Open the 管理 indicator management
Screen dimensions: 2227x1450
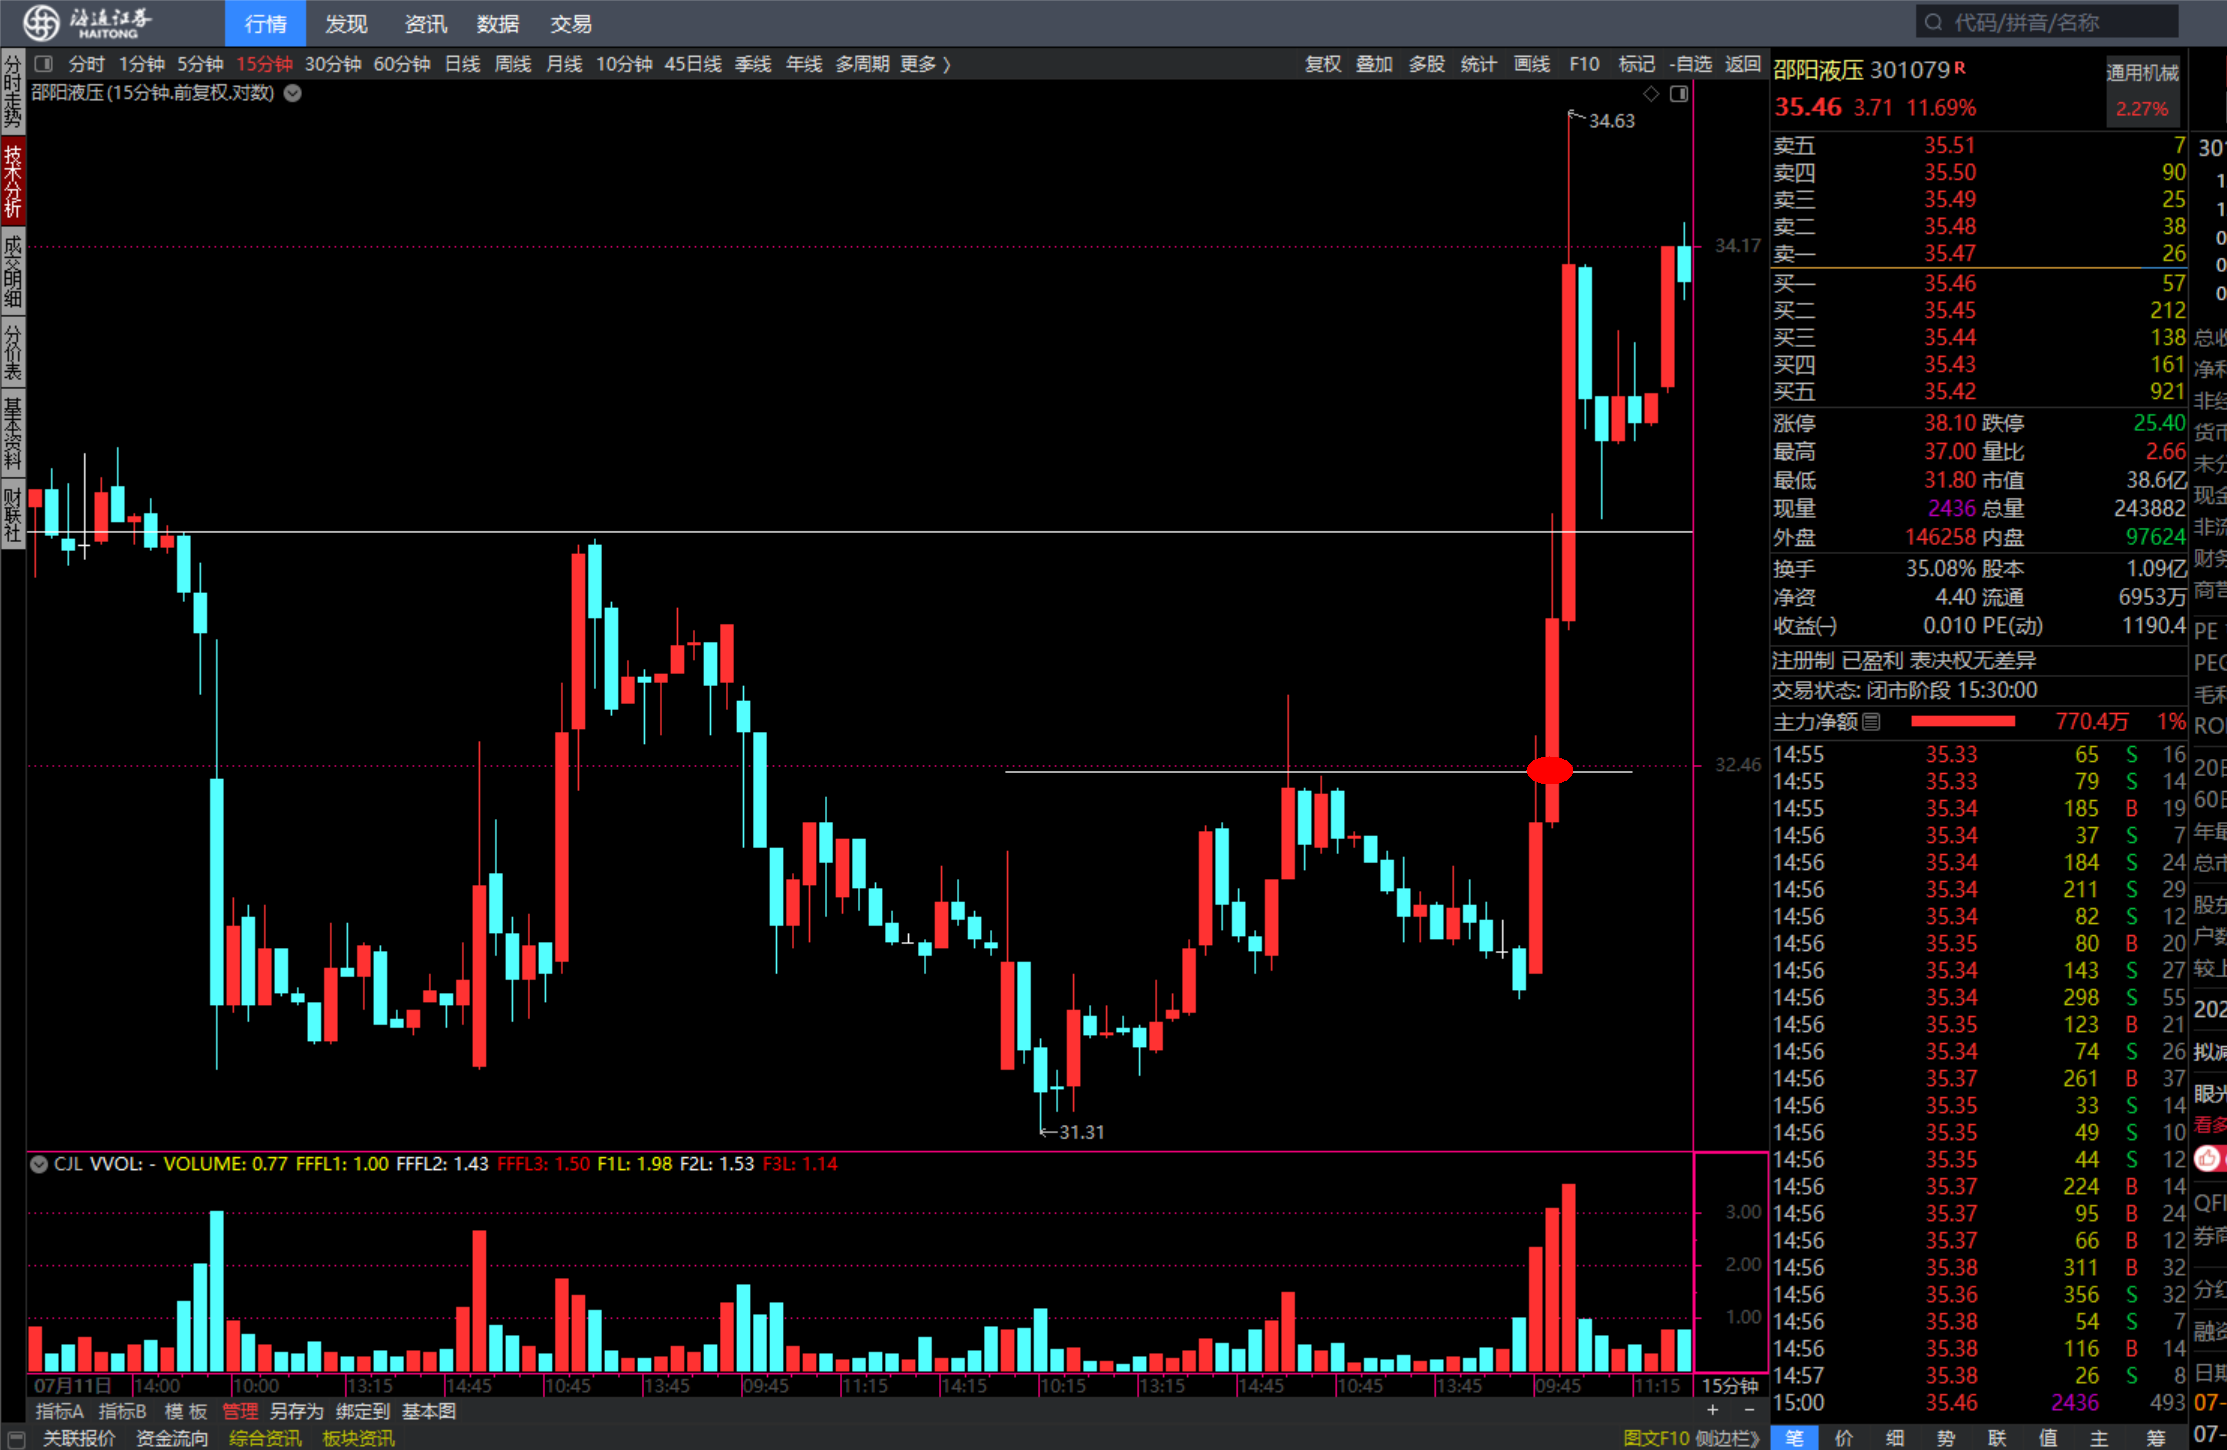240,1411
